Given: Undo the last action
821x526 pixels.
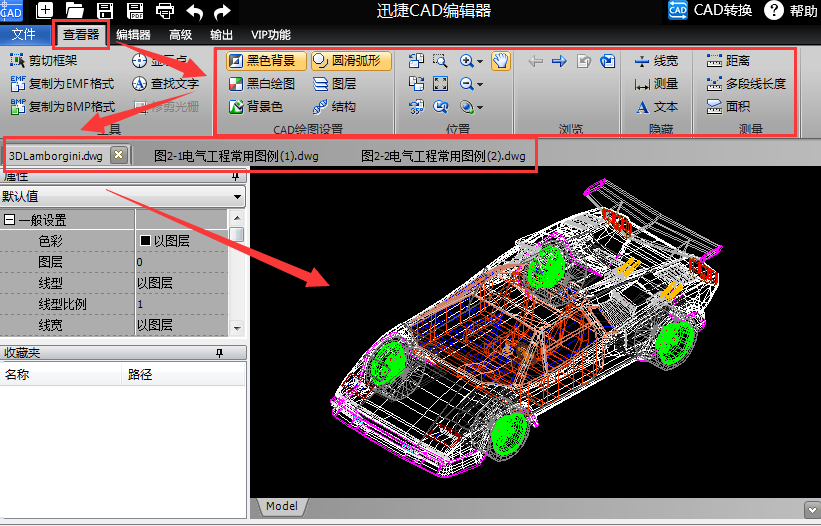Looking at the screenshot, I should (x=195, y=11).
